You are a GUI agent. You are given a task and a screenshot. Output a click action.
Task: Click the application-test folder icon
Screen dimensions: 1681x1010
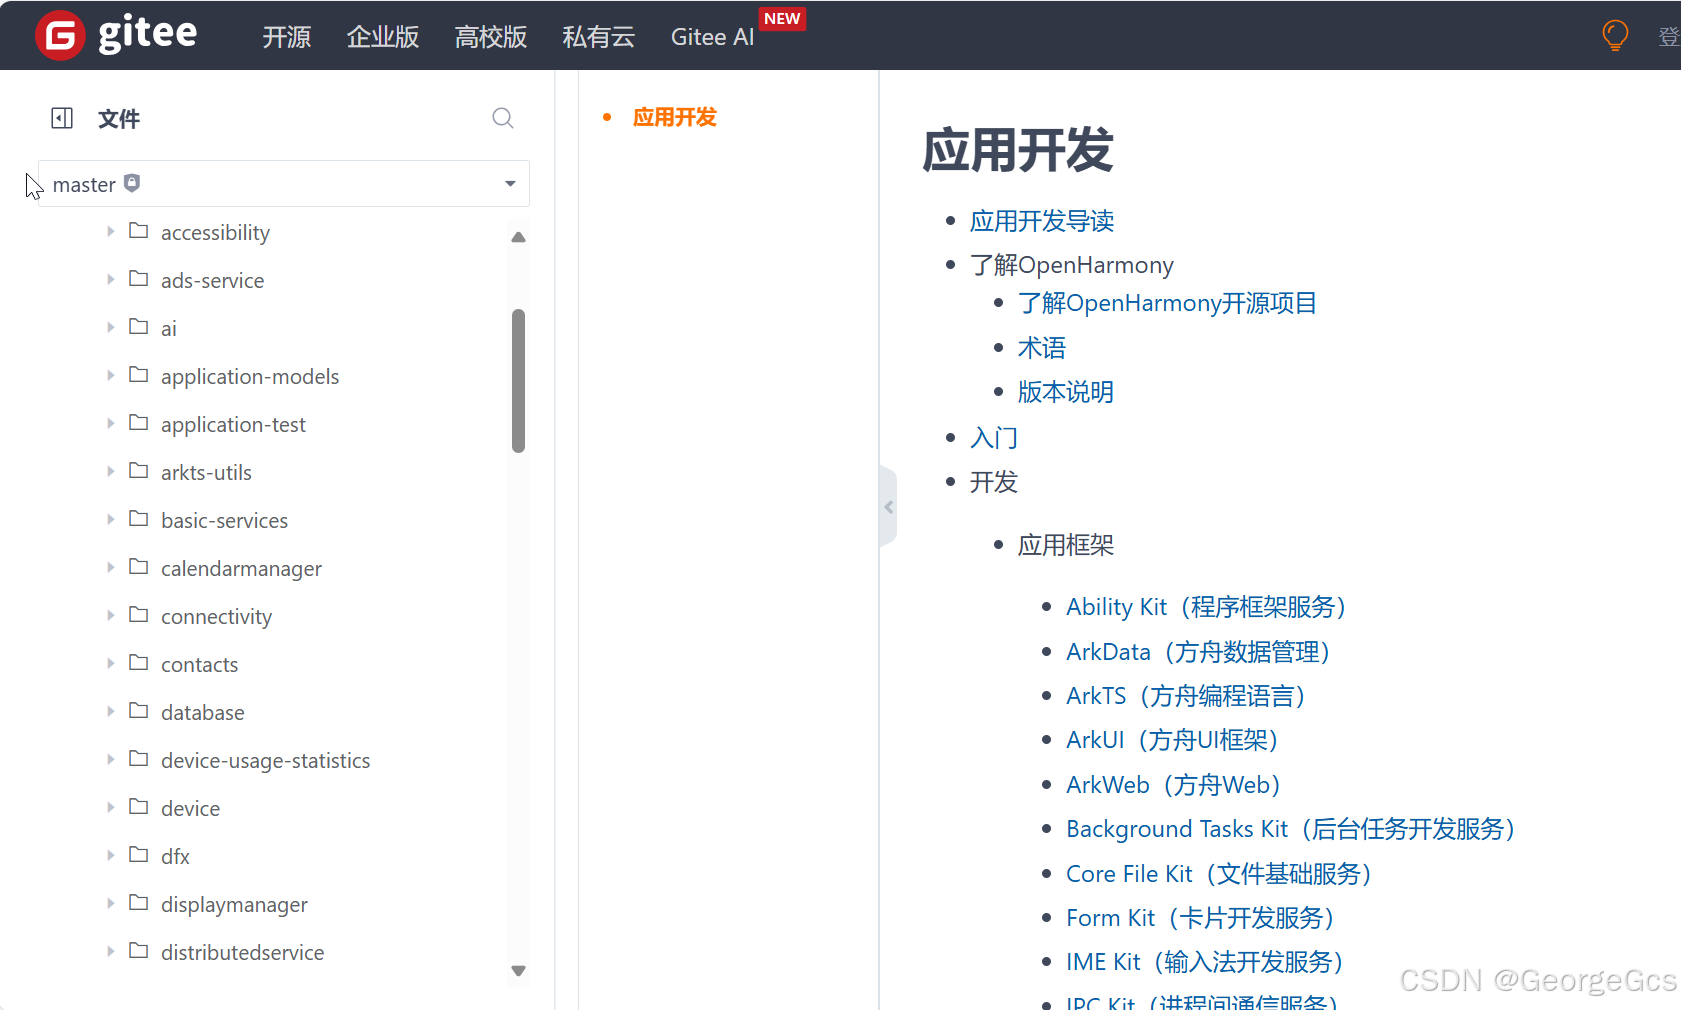(x=139, y=423)
